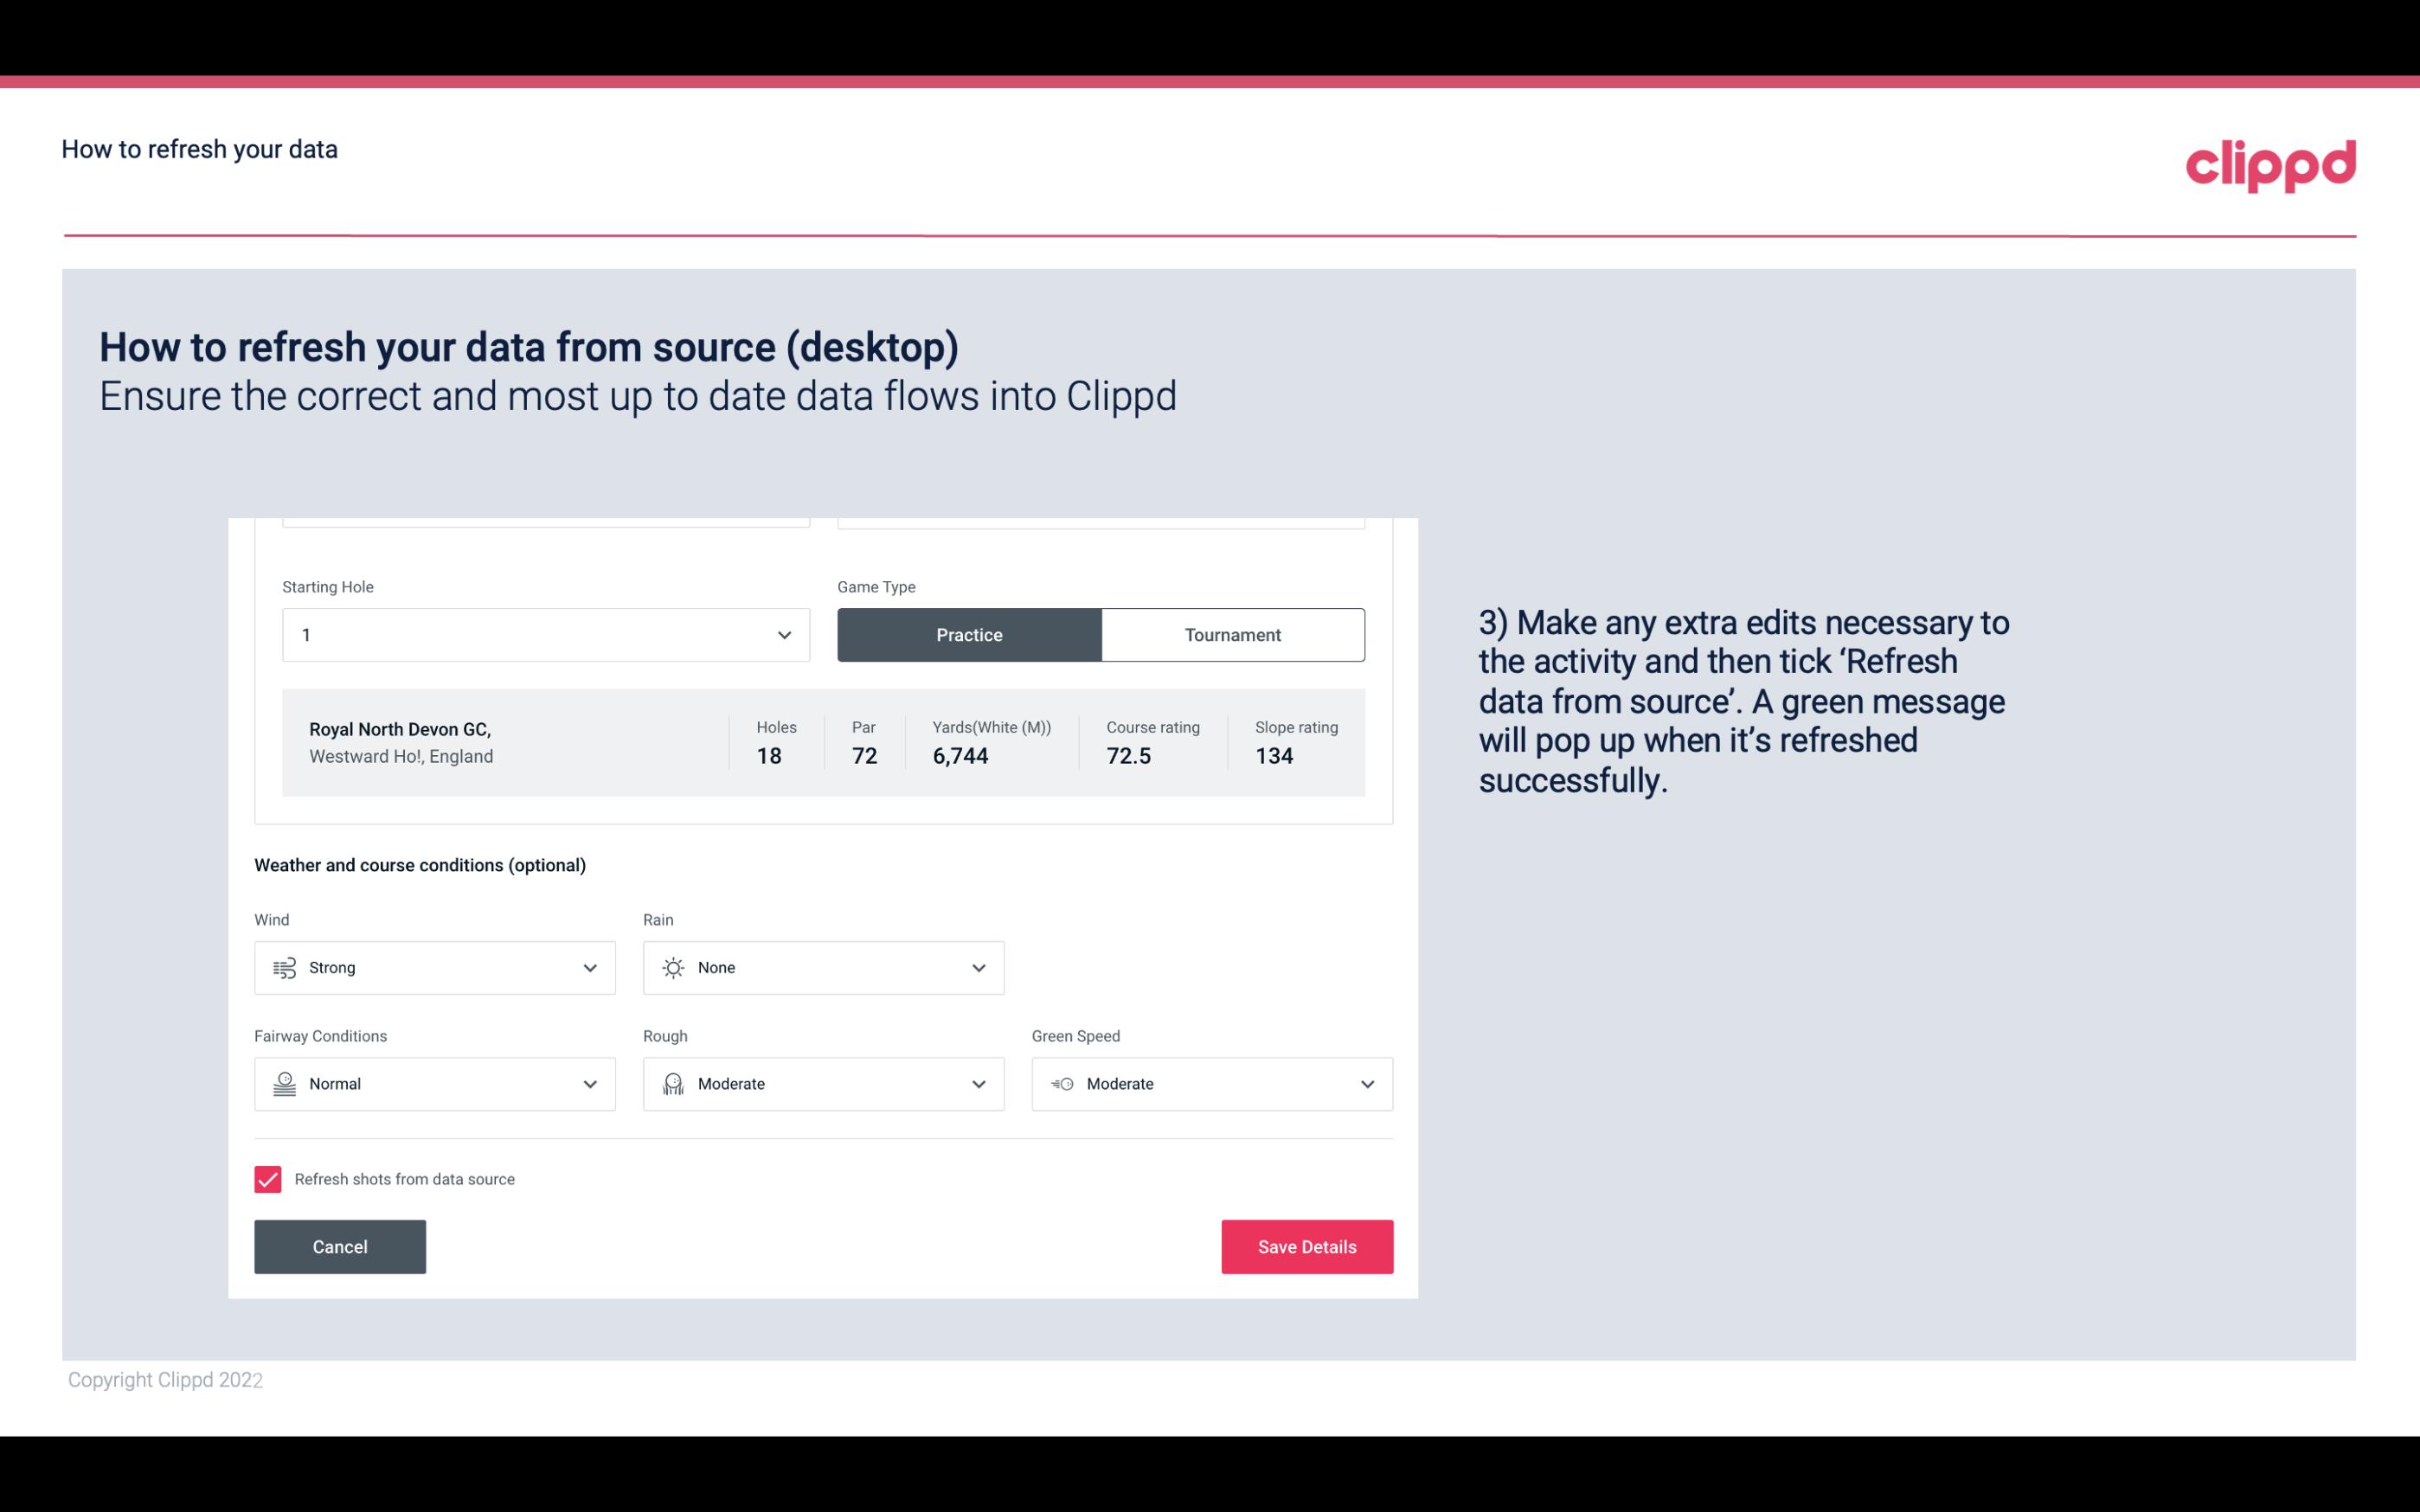Viewport: 2420px width, 1512px height.
Task: Click the Save Details button
Action: click(1306, 1246)
